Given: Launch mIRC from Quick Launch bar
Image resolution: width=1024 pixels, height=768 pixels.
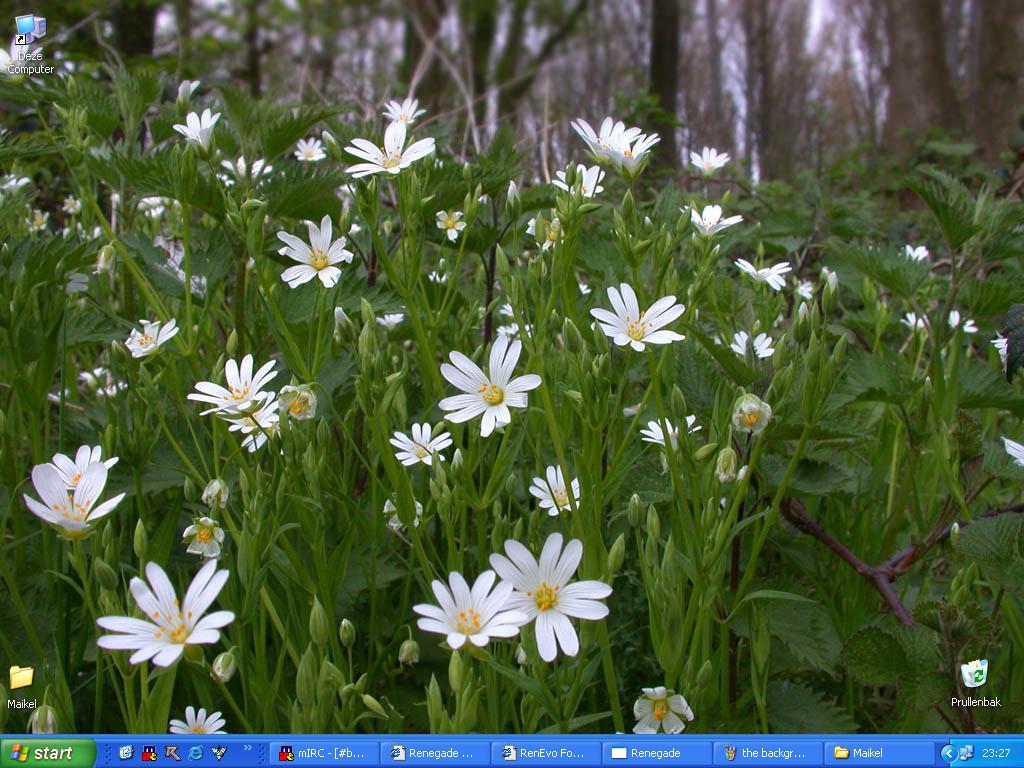Looking at the screenshot, I should point(149,753).
